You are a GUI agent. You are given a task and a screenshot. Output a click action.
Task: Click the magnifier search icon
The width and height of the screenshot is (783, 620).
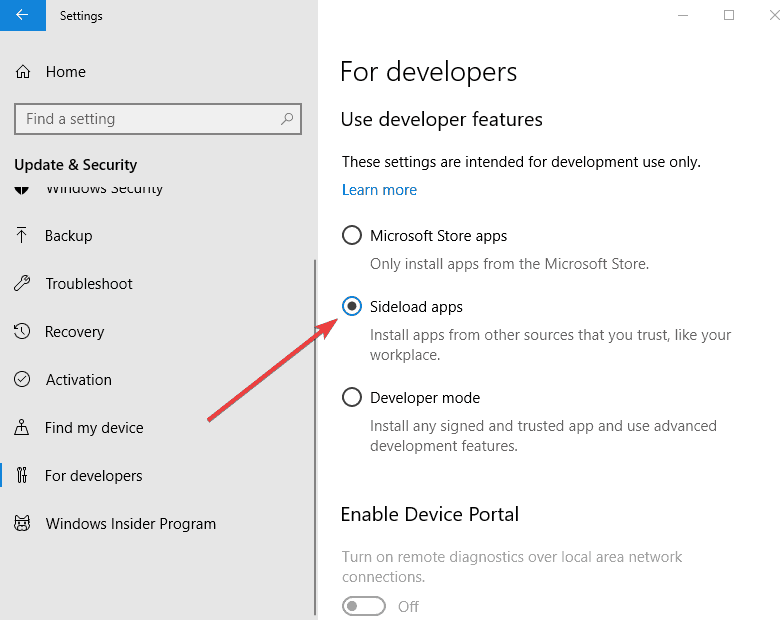[287, 119]
